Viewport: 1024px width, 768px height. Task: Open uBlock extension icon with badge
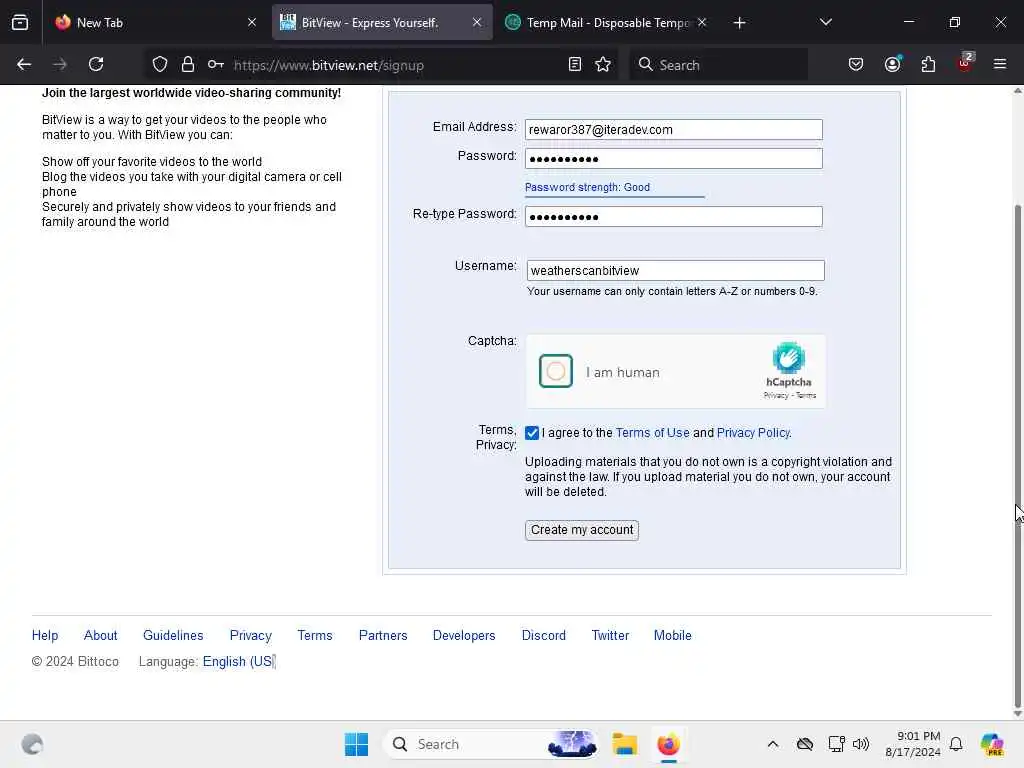(x=965, y=63)
